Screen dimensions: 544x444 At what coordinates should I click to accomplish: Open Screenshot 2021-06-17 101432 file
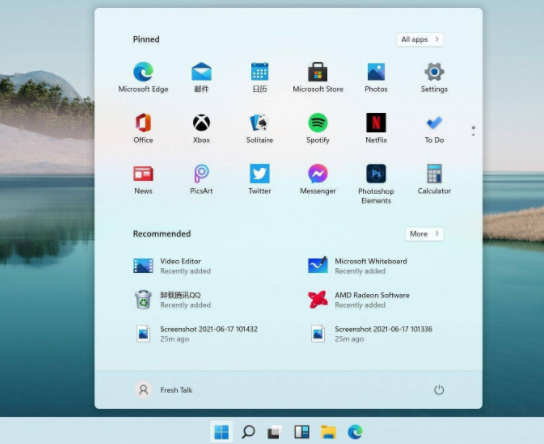pos(196,334)
